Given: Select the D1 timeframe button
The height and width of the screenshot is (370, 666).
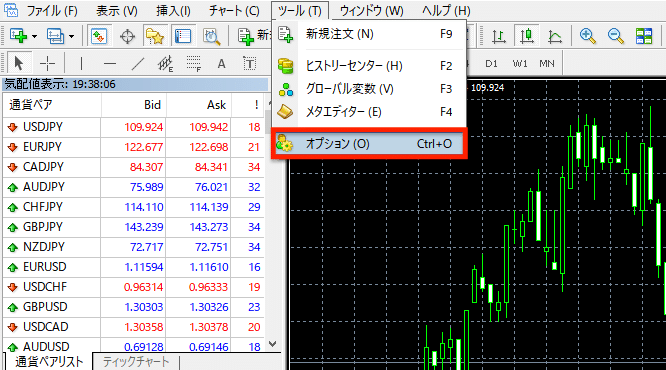Looking at the screenshot, I should [491, 64].
